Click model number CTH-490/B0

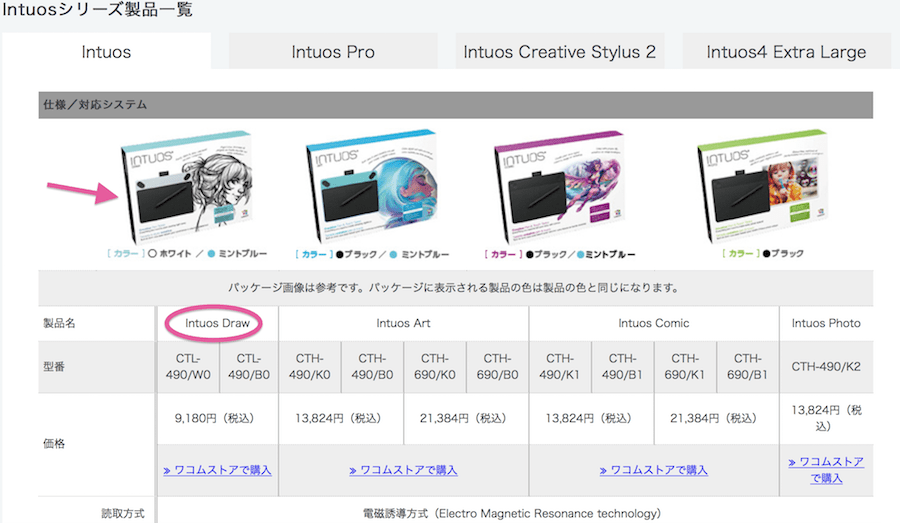[x=372, y=367]
